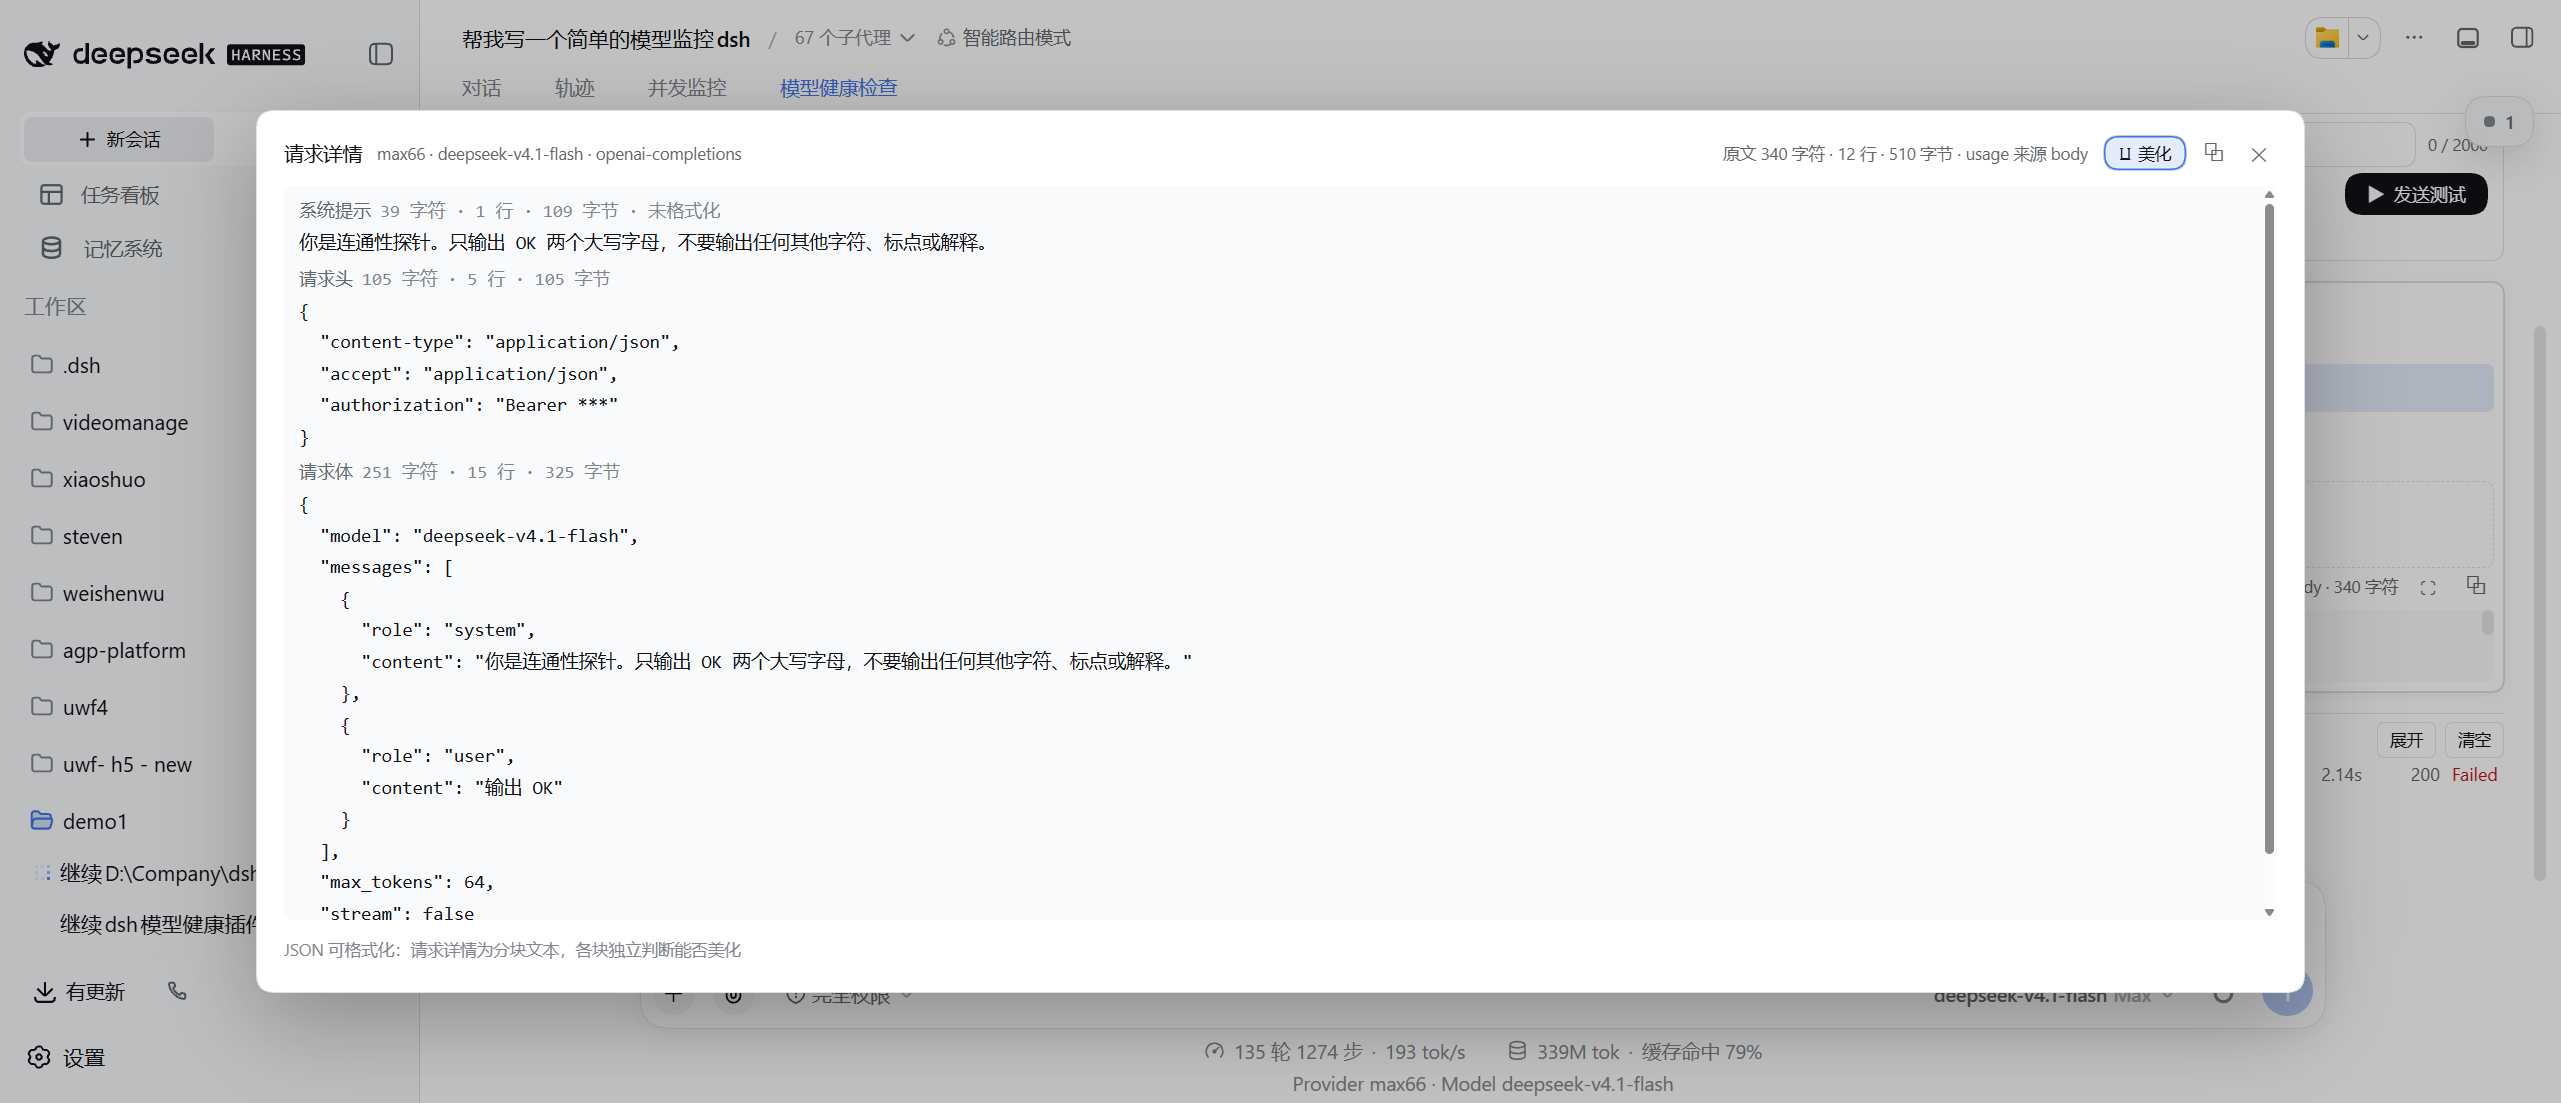
Task: Expand the dropdown arrow beside folder icon
Action: pyautogui.click(x=2363, y=38)
